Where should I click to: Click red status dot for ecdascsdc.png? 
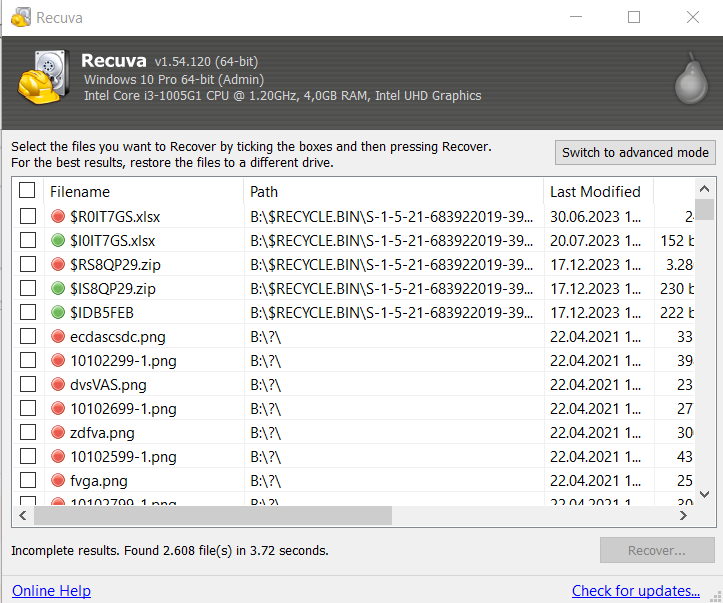click(58, 336)
